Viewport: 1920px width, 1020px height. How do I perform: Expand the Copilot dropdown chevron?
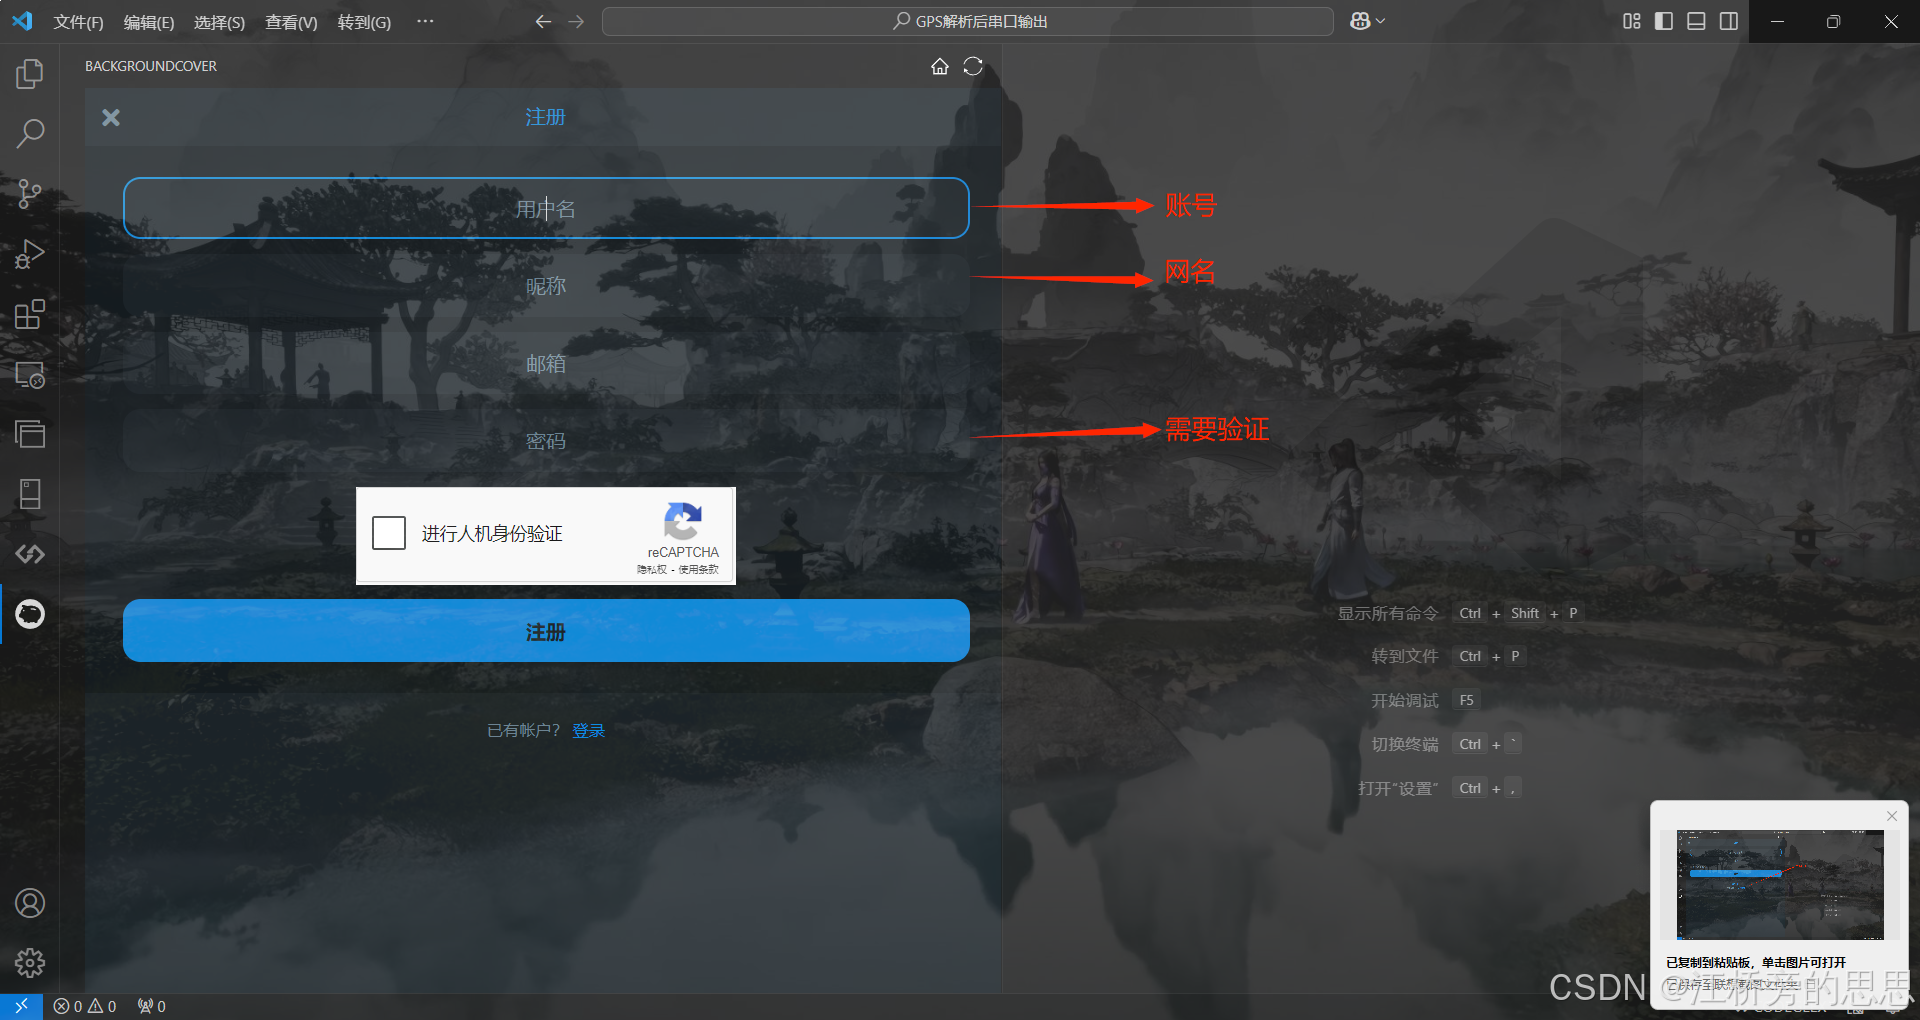[x=1381, y=21]
